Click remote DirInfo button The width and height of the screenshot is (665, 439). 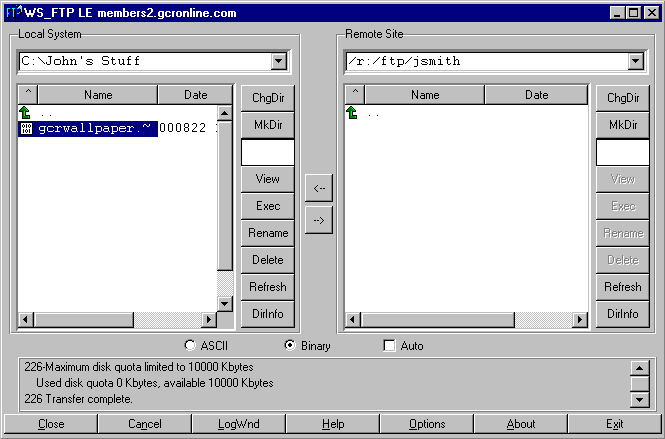pyautogui.click(x=623, y=314)
